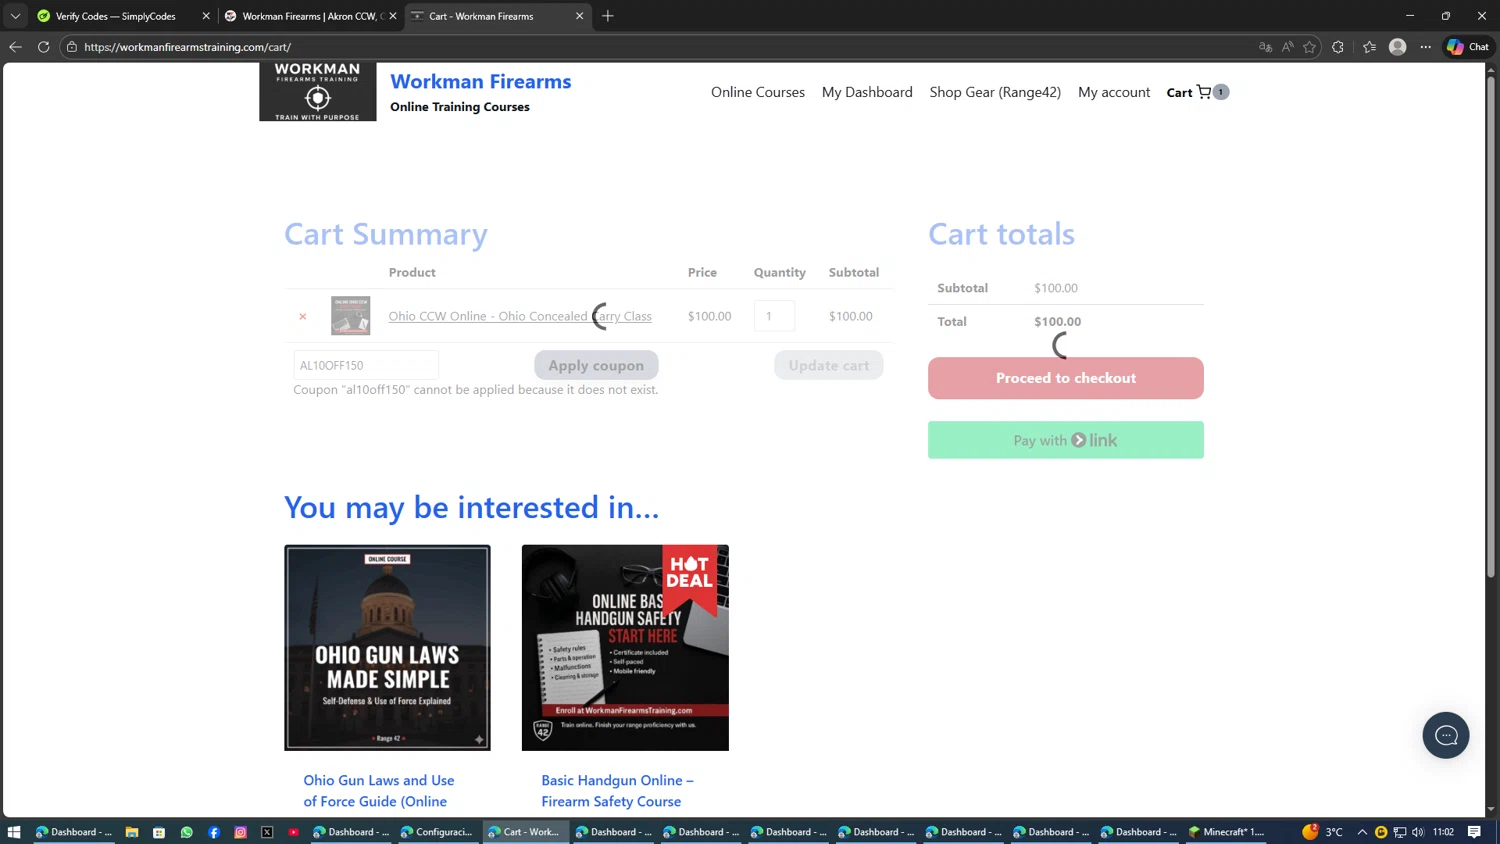Open a new browser tab
Image resolution: width=1500 pixels, height=844 pixels.
tap(608, 16)
